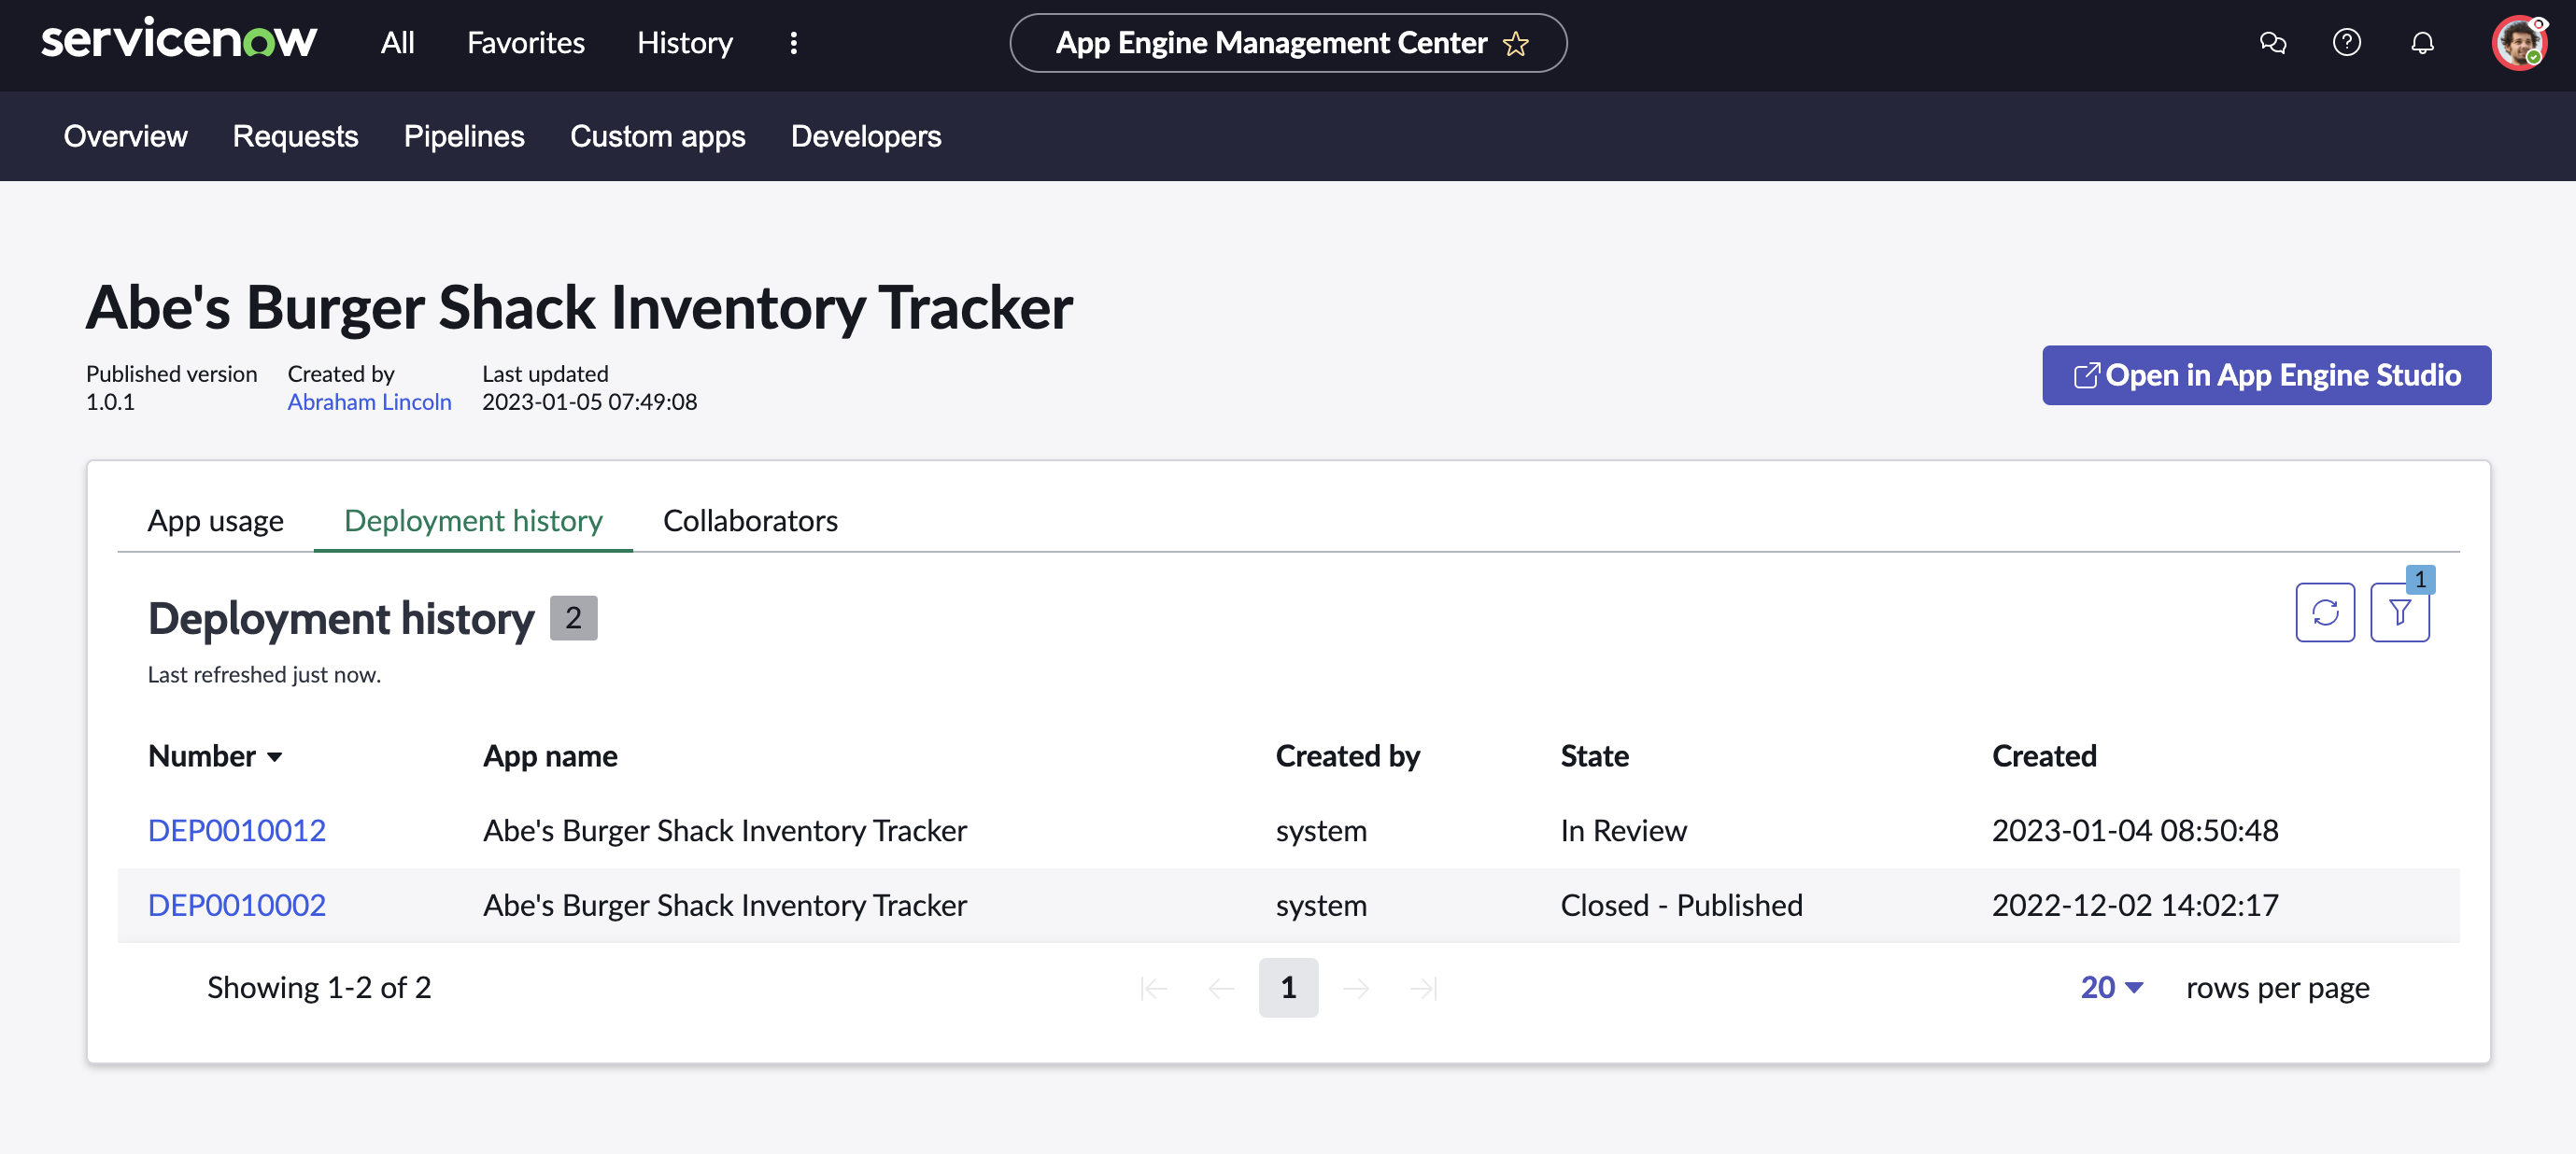This screenshot has height=1154, width=2576.
Task: Click the deployment history count badge 2
Action: (573, 618)
